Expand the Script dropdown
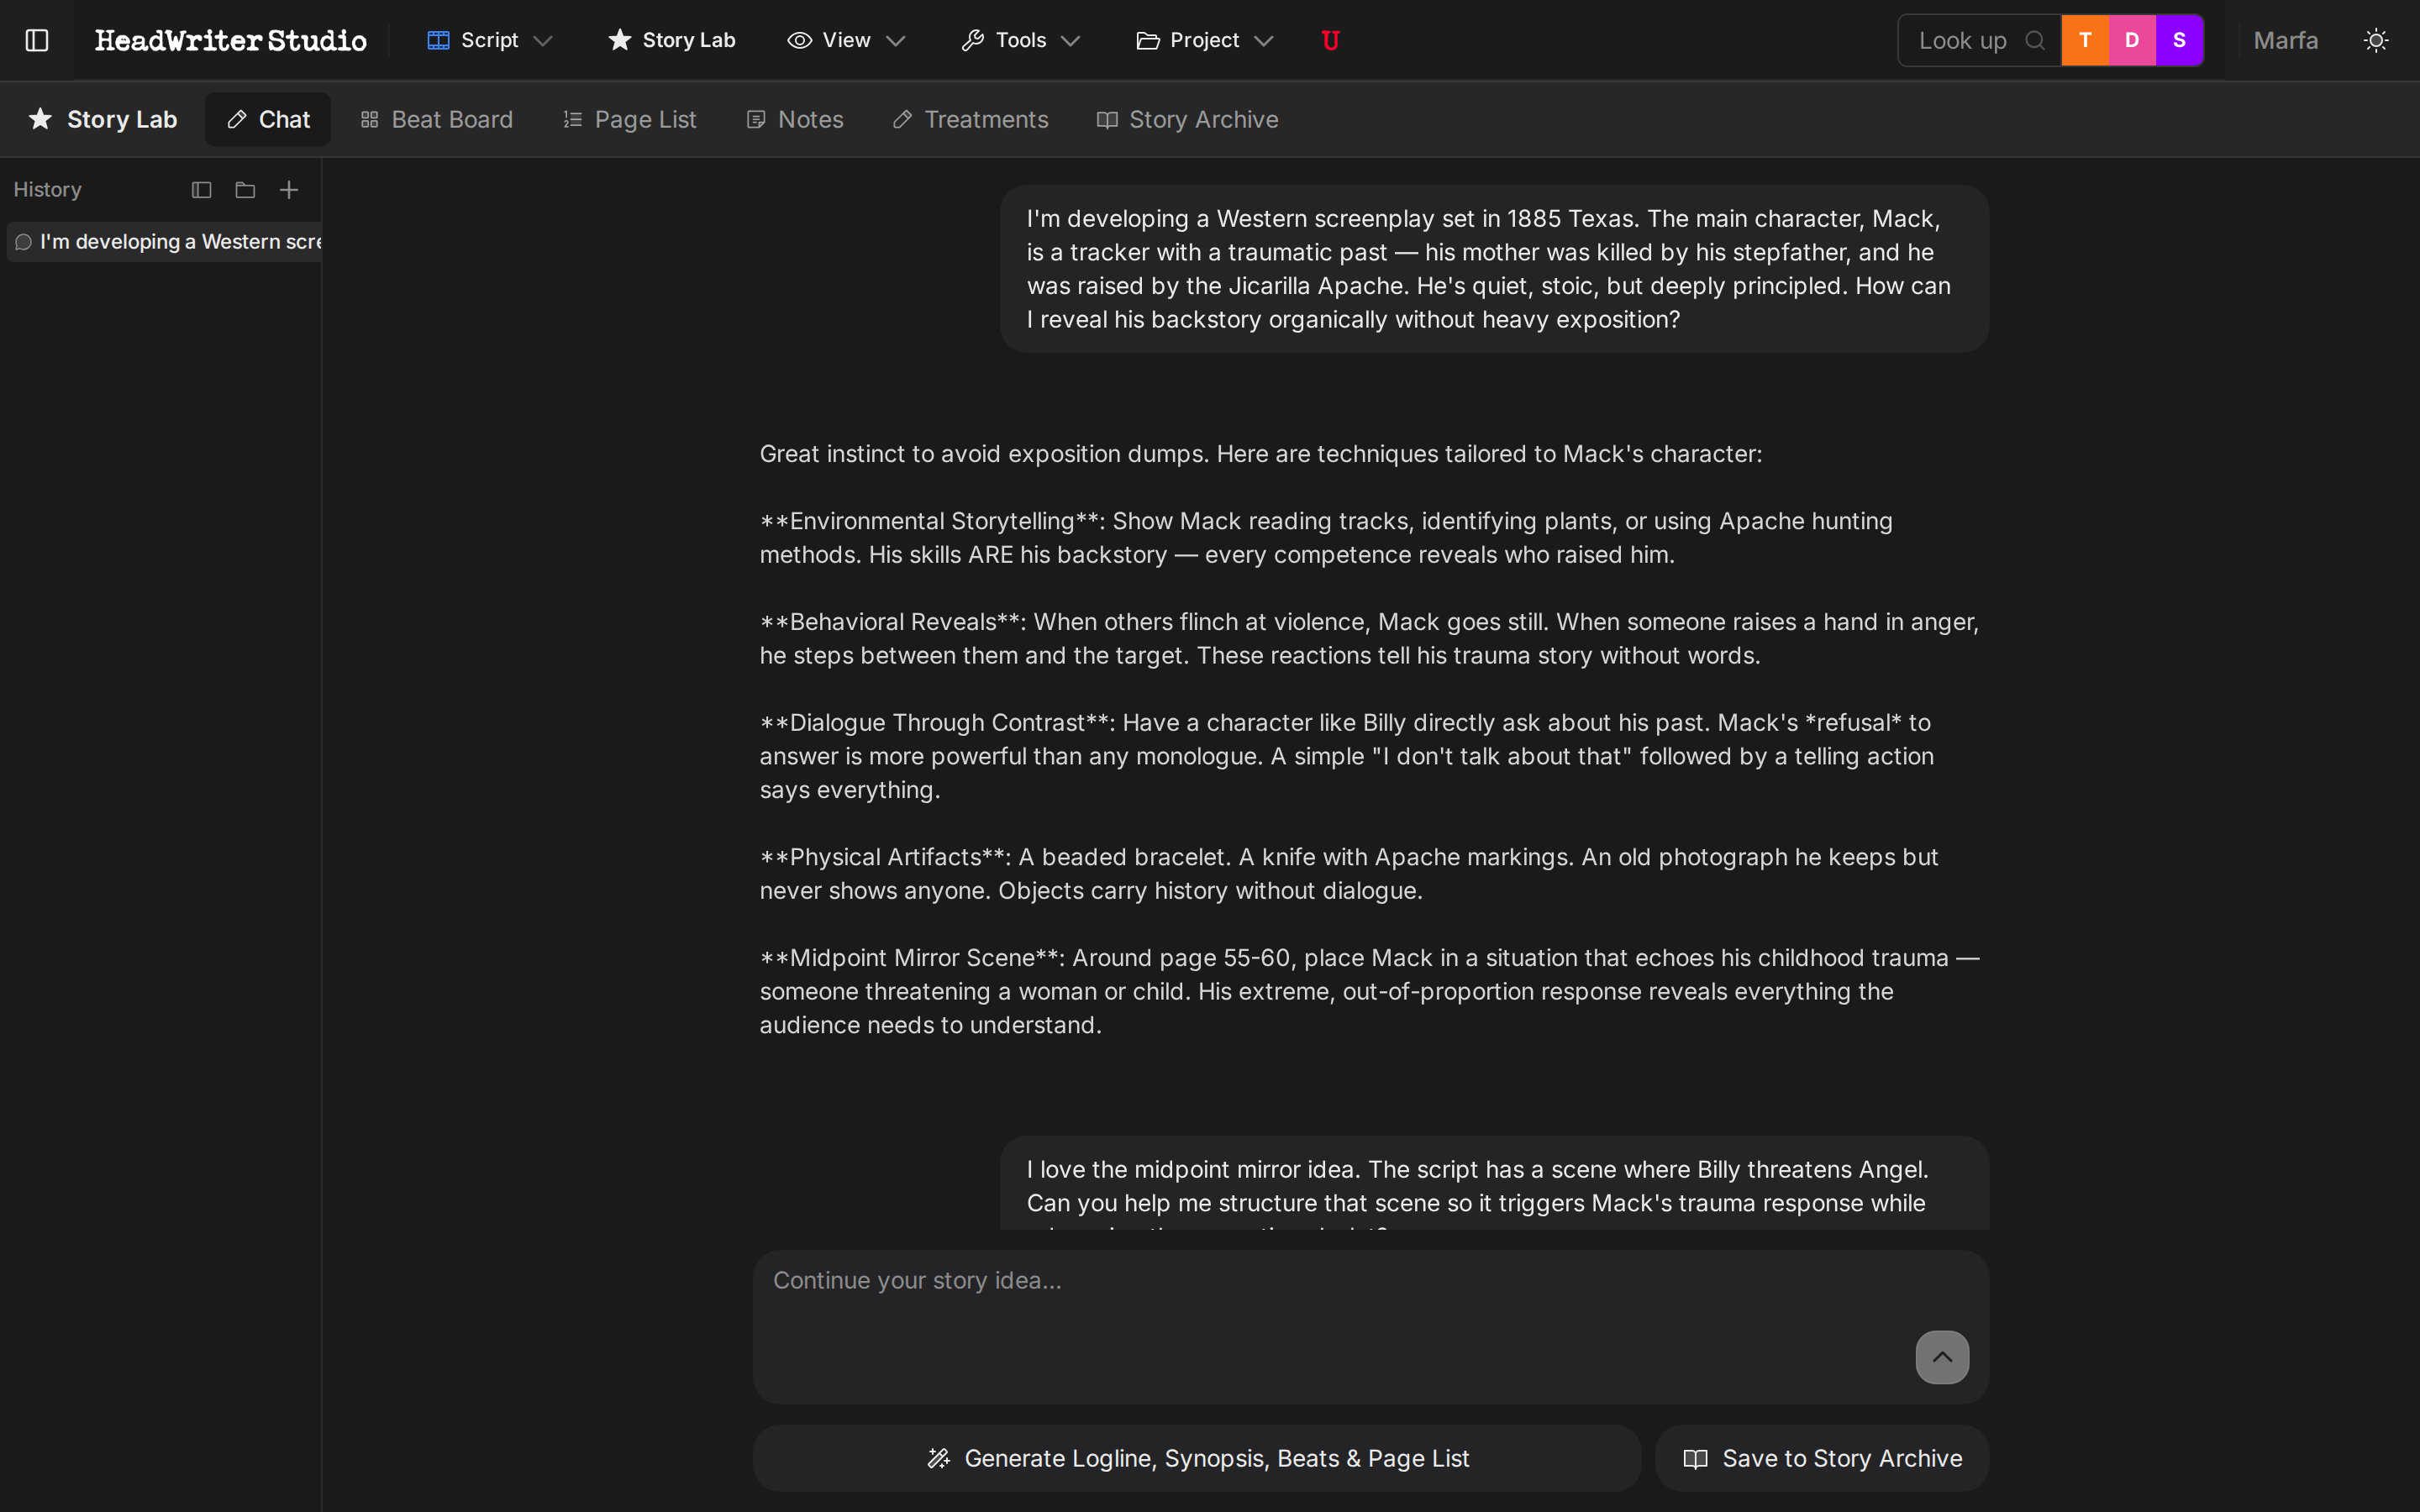 point(488,40)
